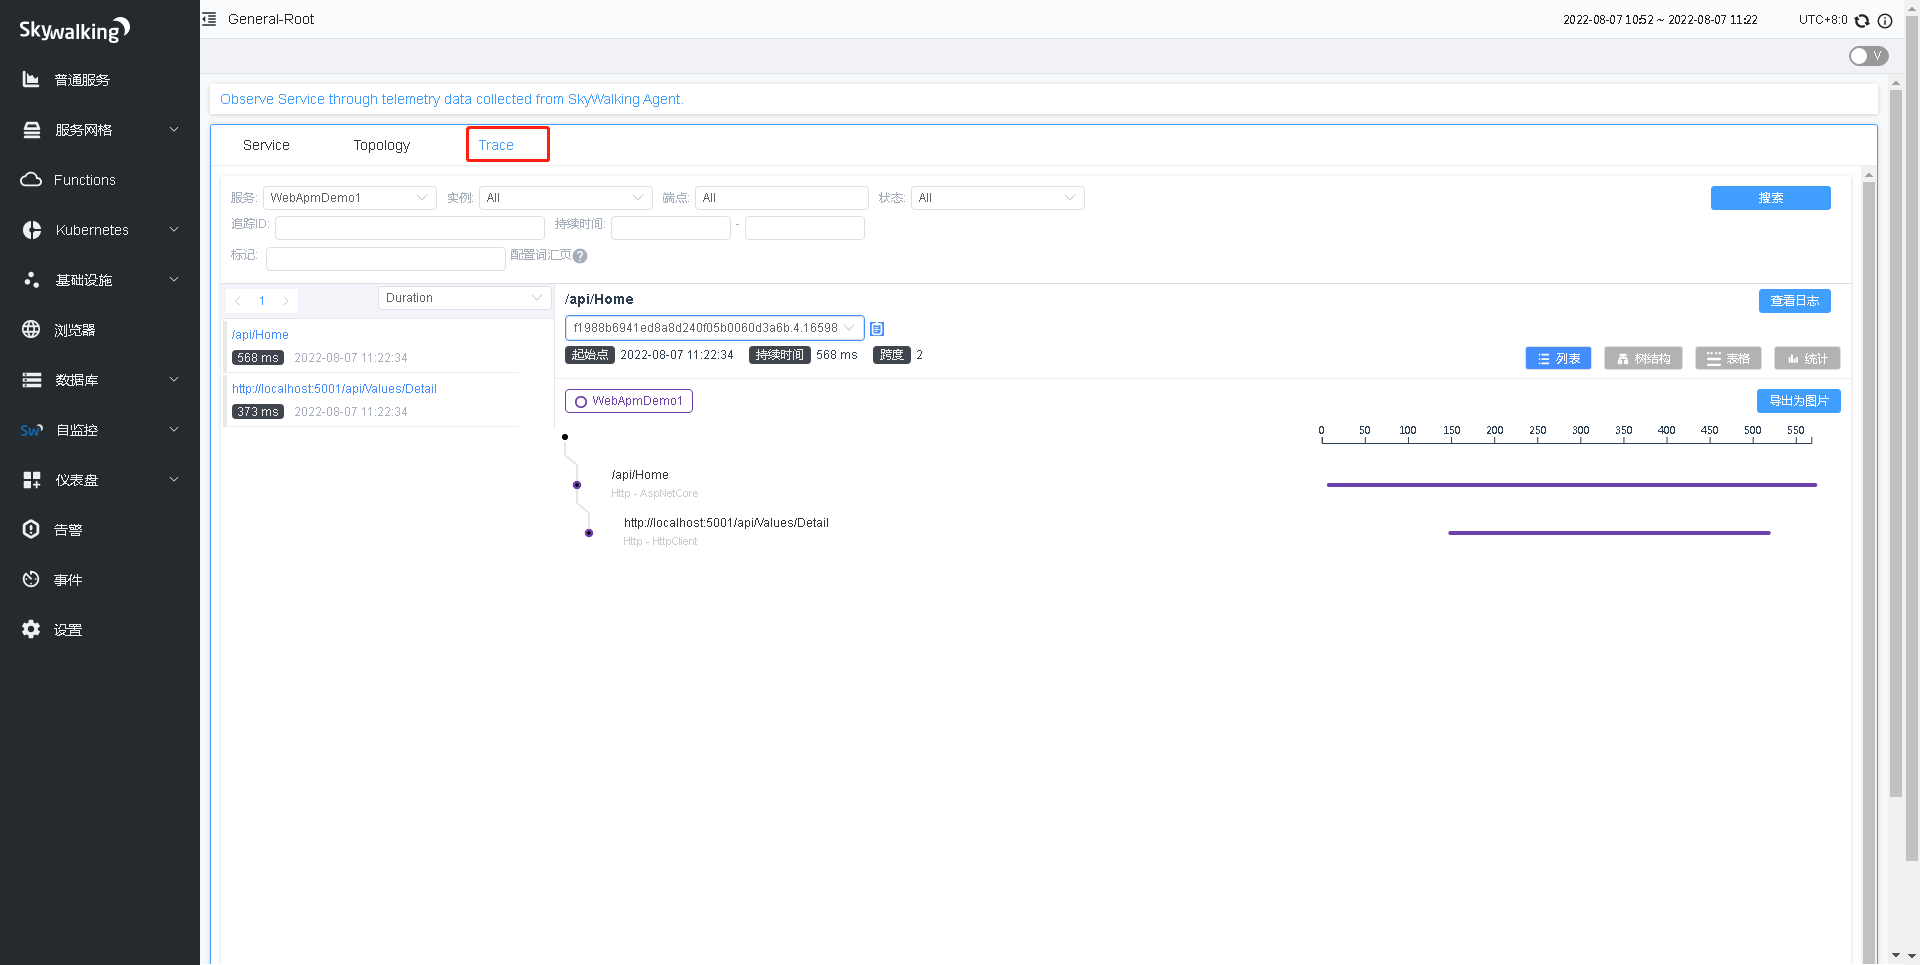Toggle the V edit-mode switch
The width and height of the screenshot is (1920, 965).
coord(1867,56)
